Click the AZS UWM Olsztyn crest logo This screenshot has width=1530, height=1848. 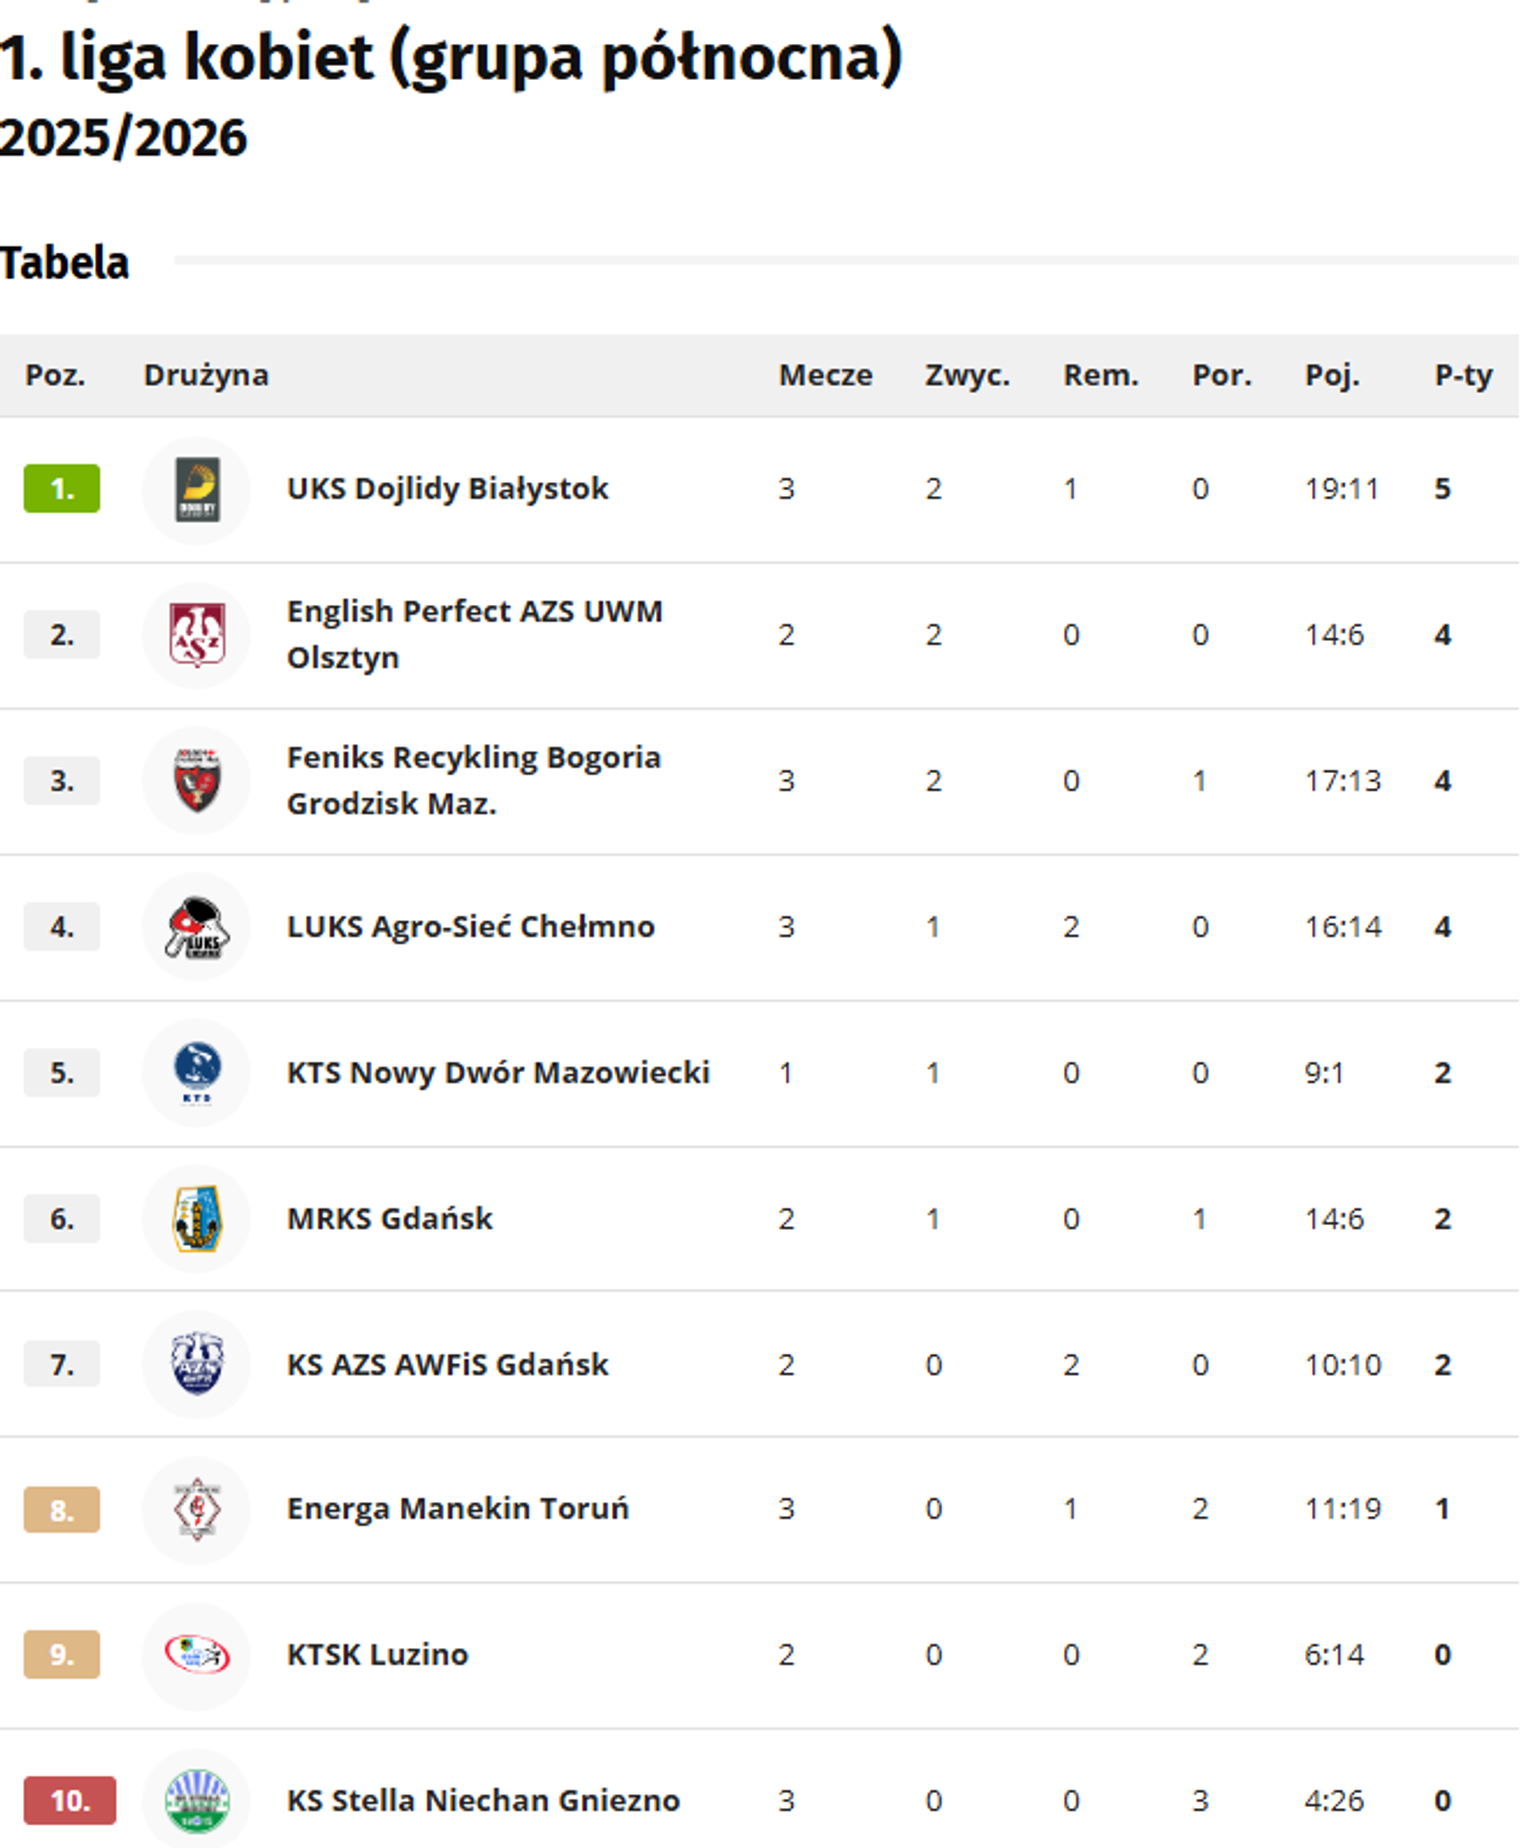[197, 636]
